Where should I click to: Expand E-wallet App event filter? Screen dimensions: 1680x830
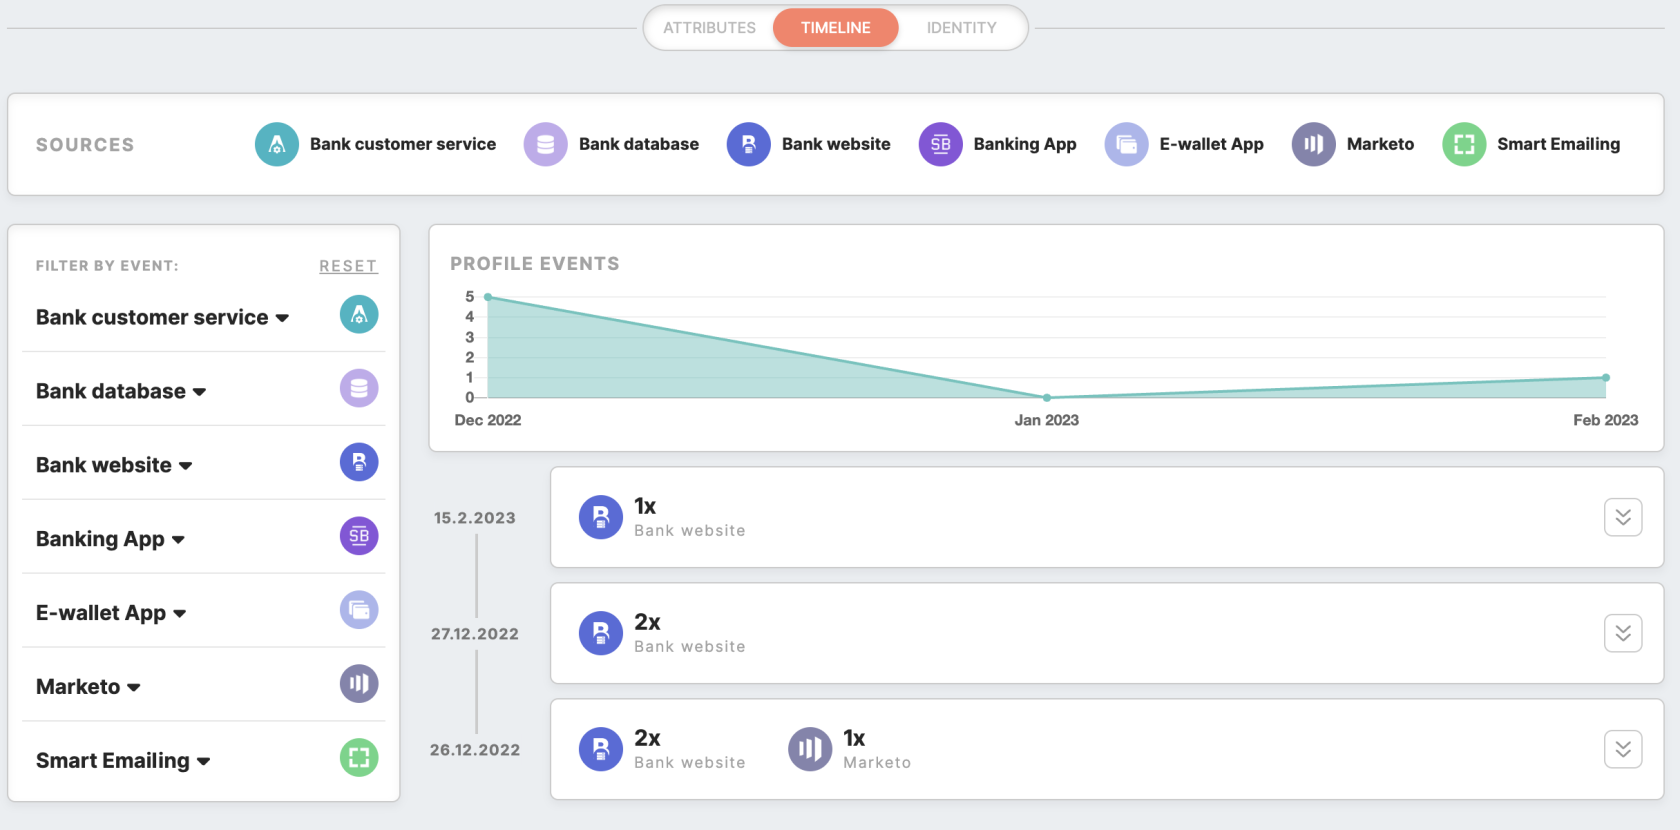tap(111, 613)
